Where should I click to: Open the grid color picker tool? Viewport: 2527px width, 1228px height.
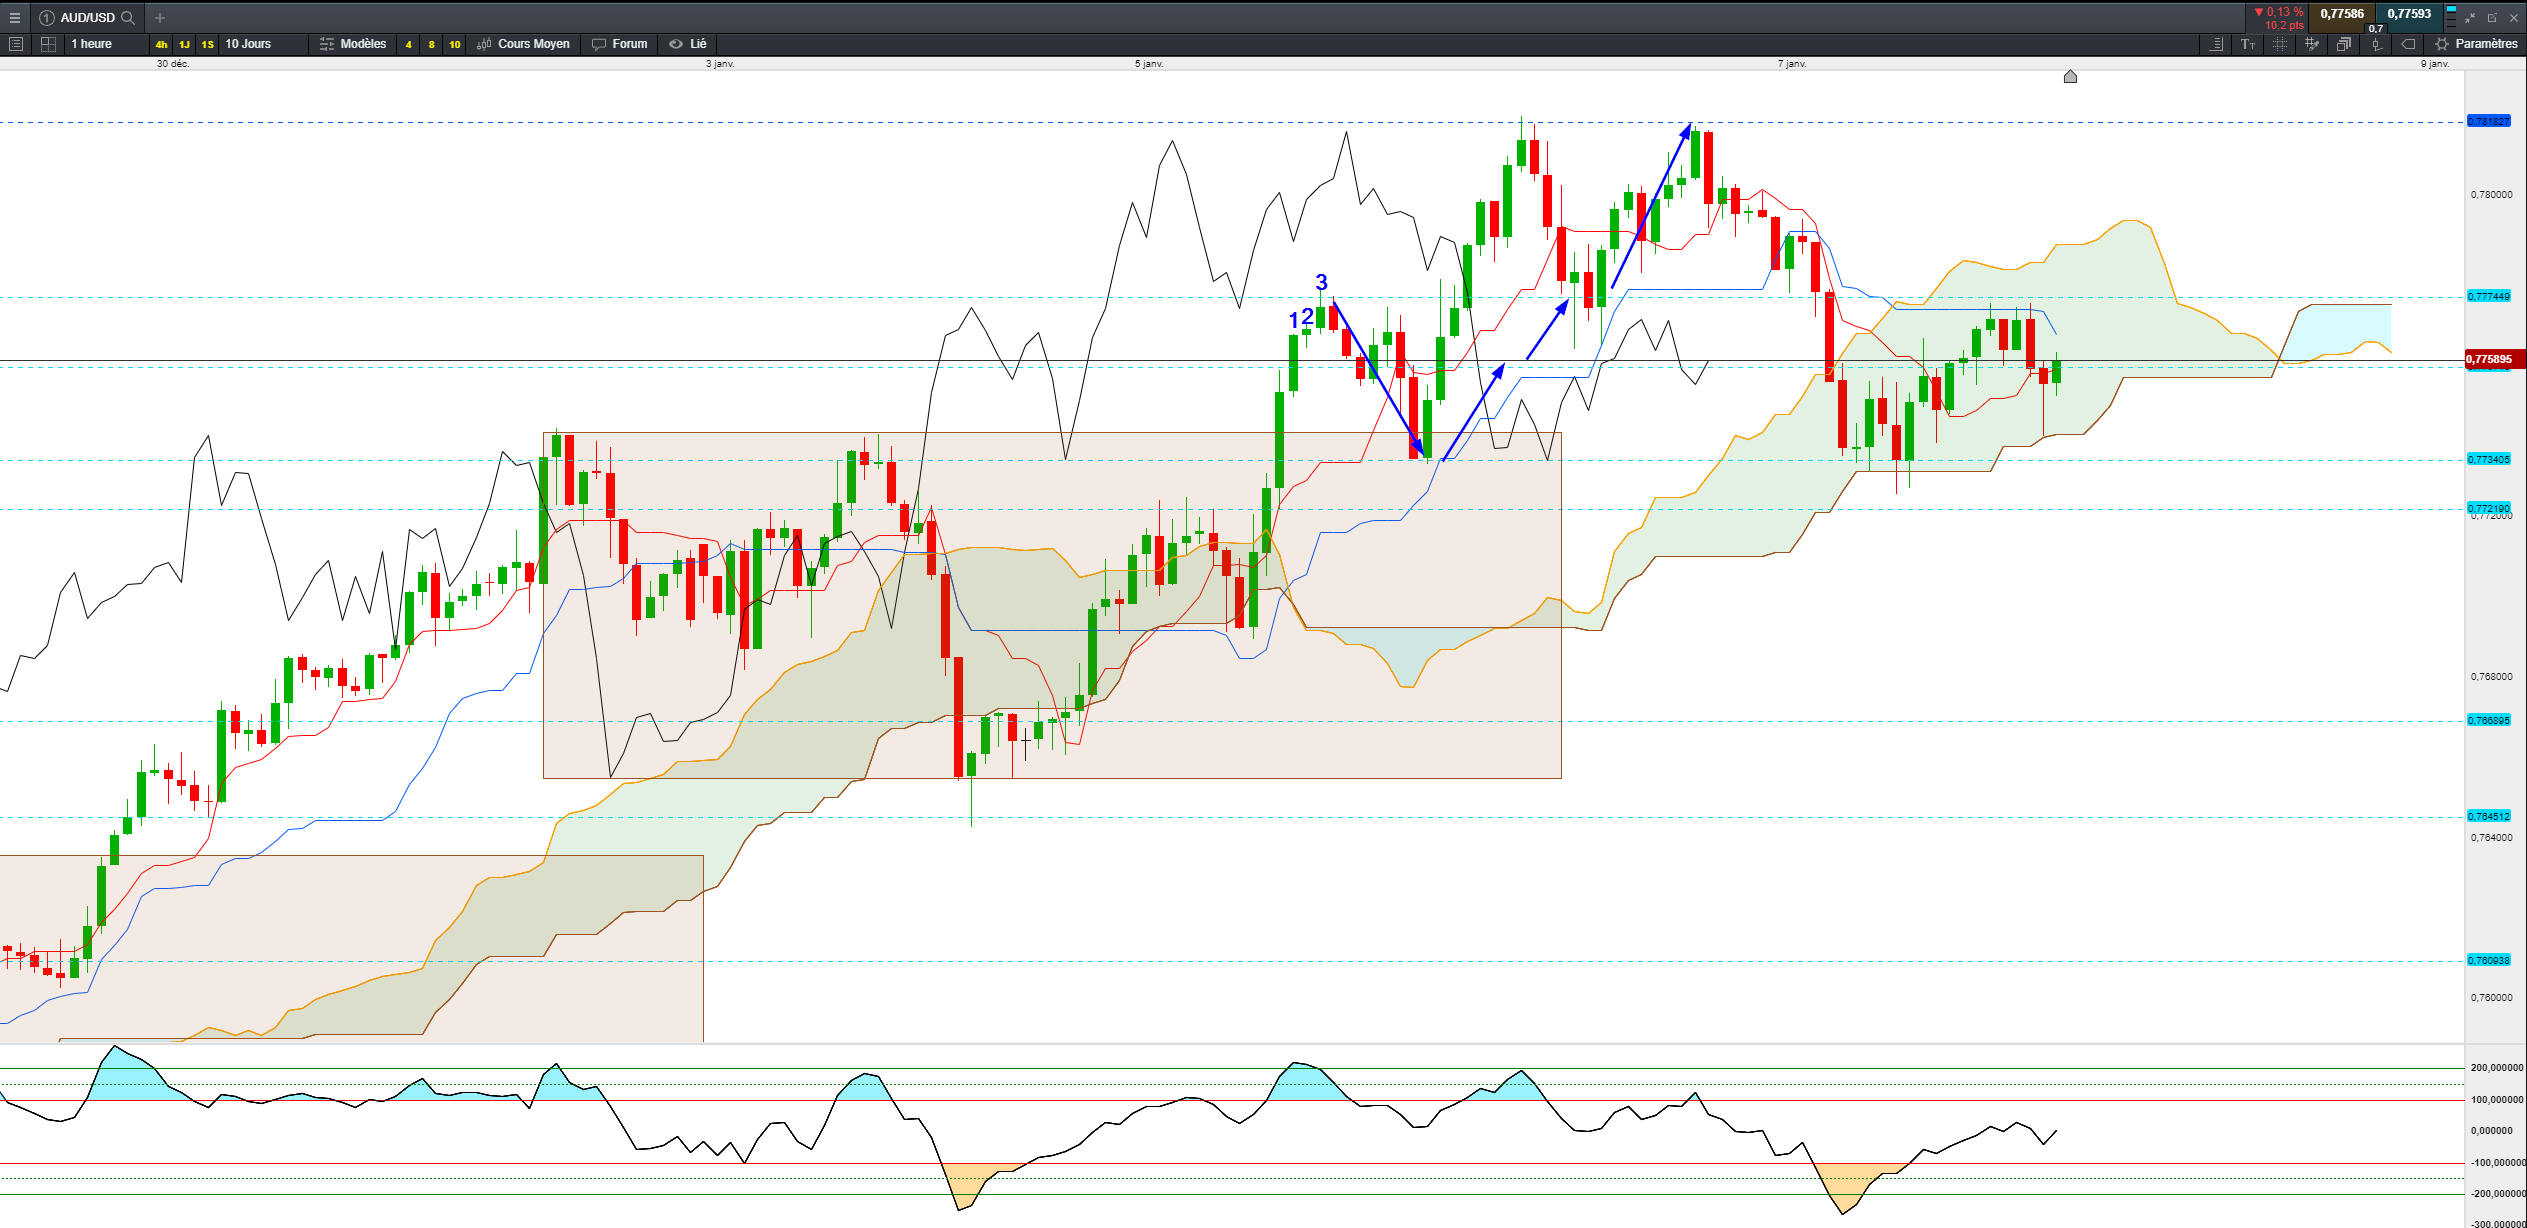[2312, 44]
